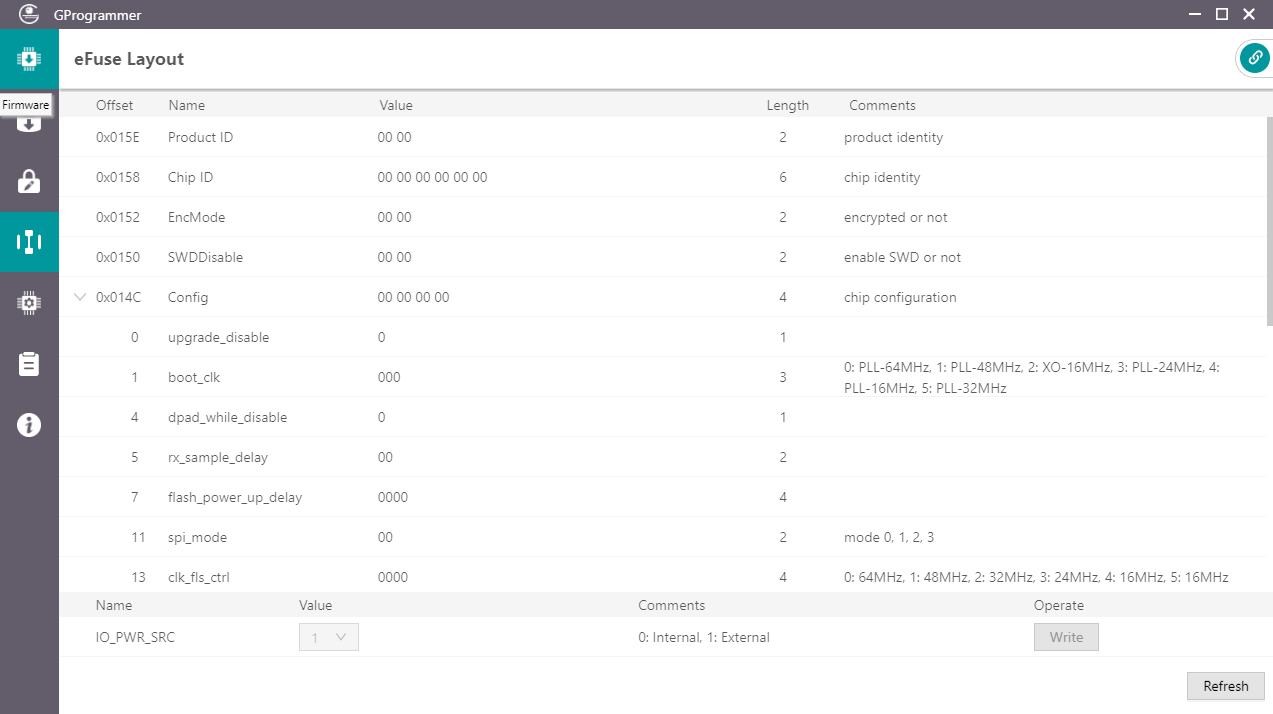Screen dimensions: 1273x714
Task: Select the eFuse Layout sidebar icon
Action: (x=29, y=242)
